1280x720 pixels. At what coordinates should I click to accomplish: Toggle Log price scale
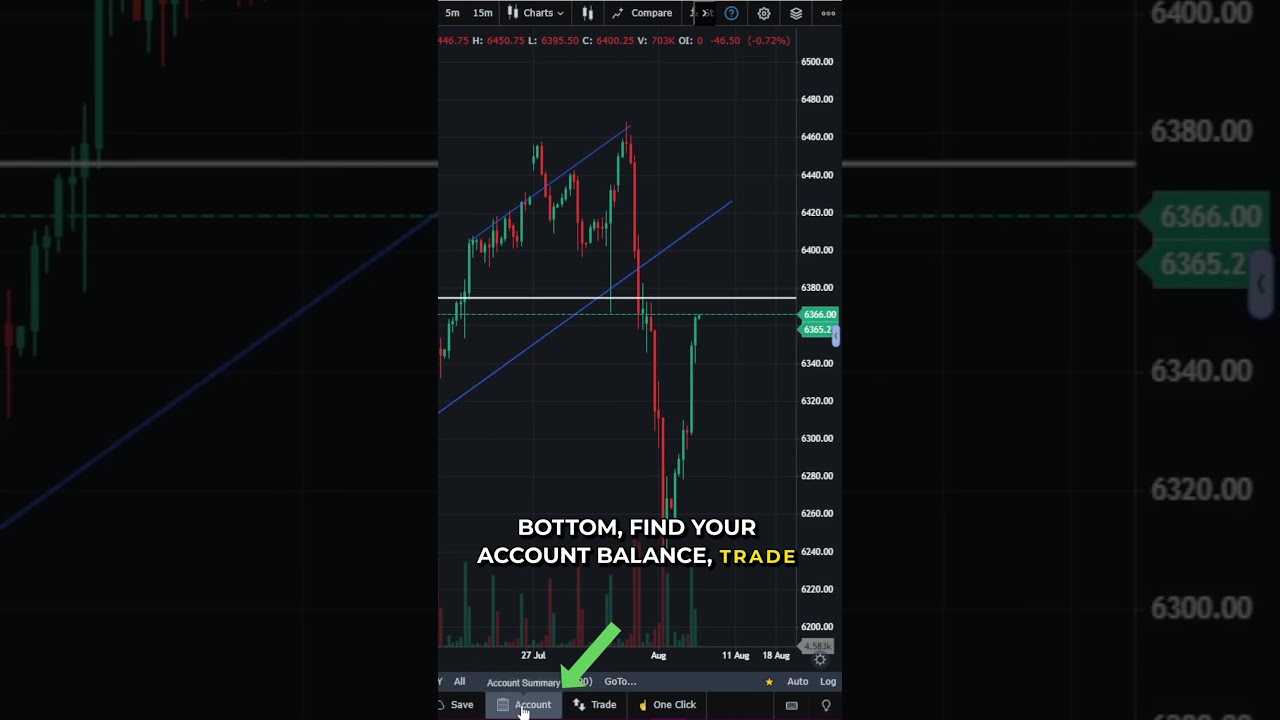tap(828, 682)
